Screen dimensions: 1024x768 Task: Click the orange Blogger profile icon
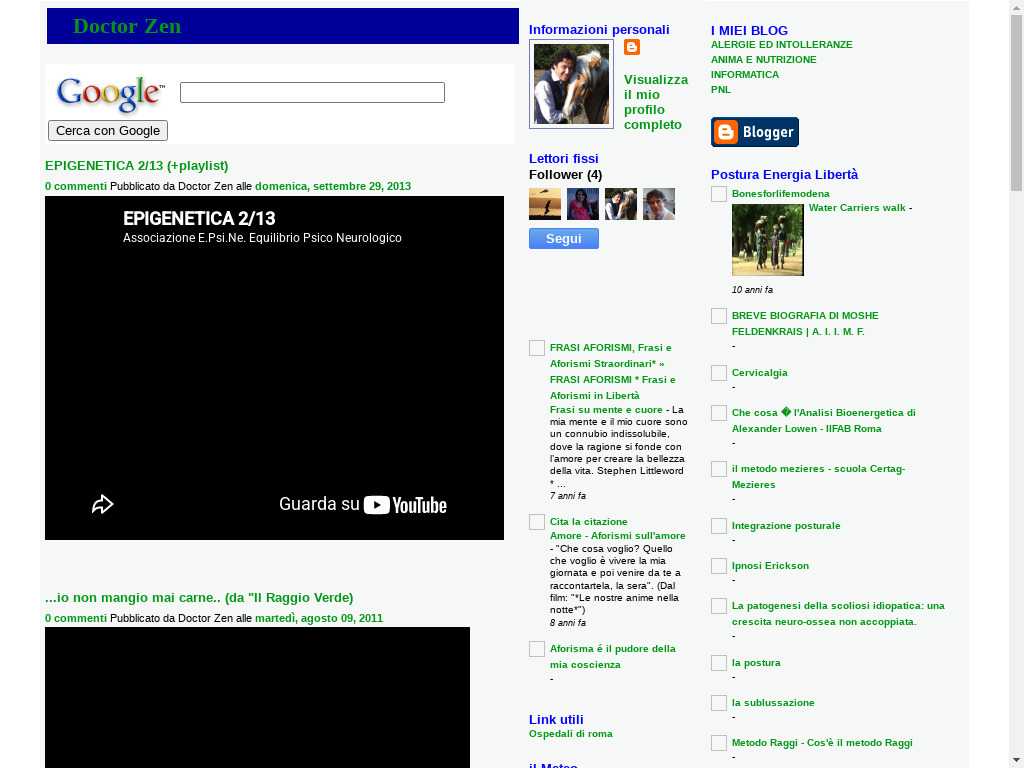point(632,47)
